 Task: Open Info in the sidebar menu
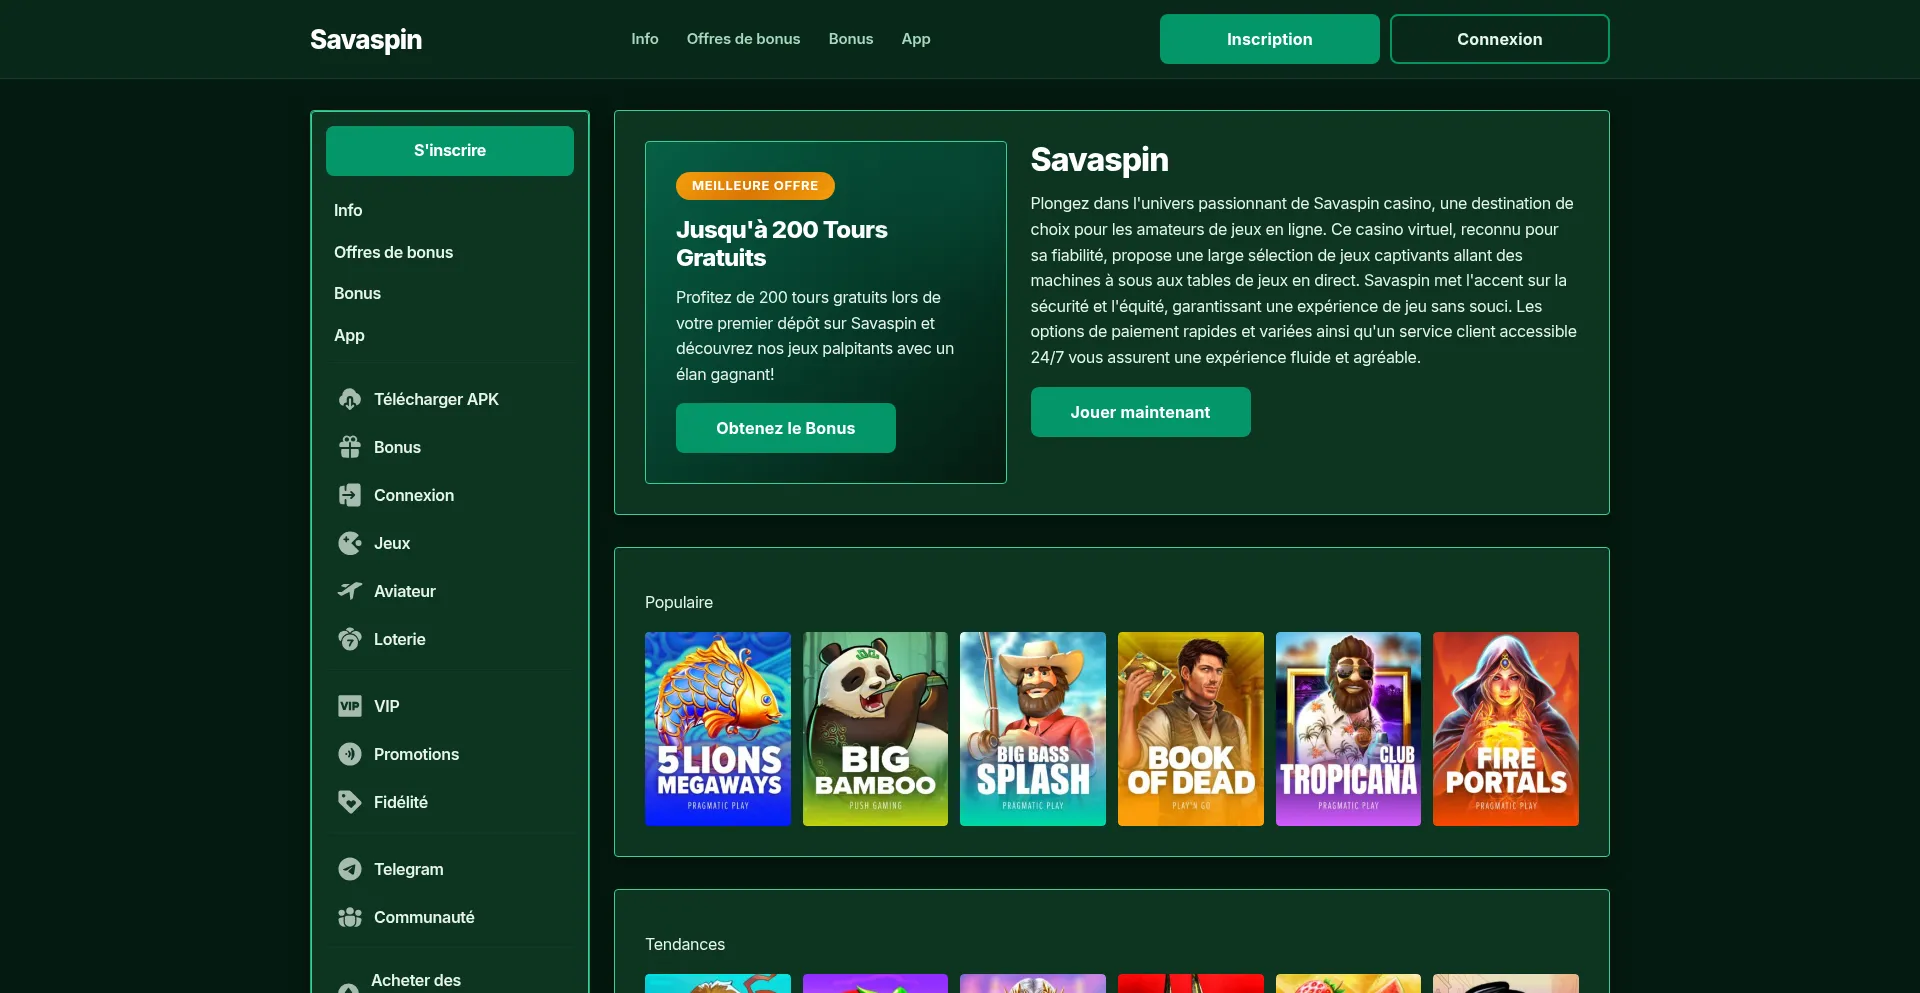(348, 210)
